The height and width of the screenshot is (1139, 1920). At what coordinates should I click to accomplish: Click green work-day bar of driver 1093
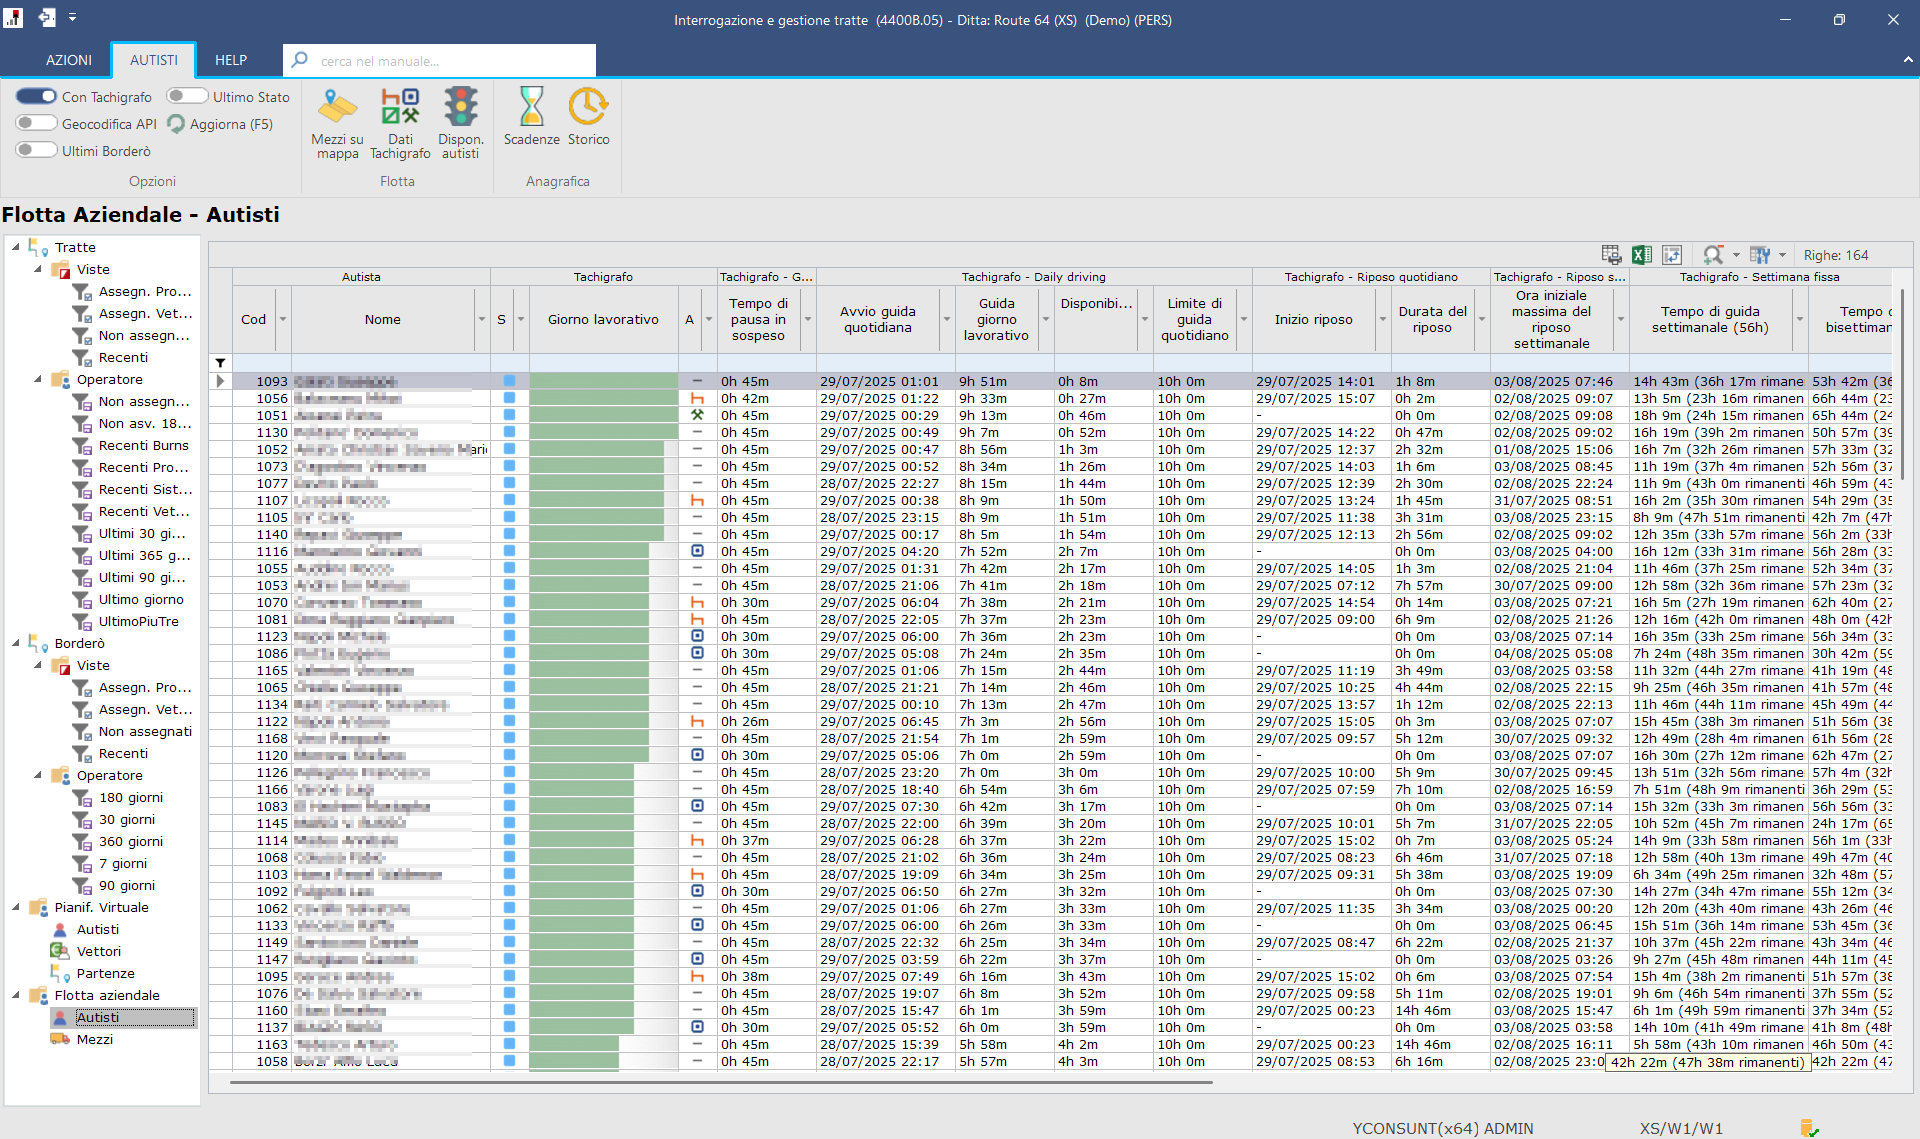click(x=603, y=381)
